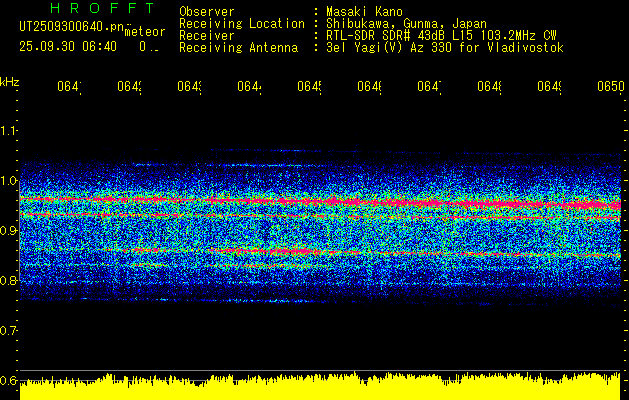
Task: Click the yellow signal level graph at the bottom
Action: point(320,386)
